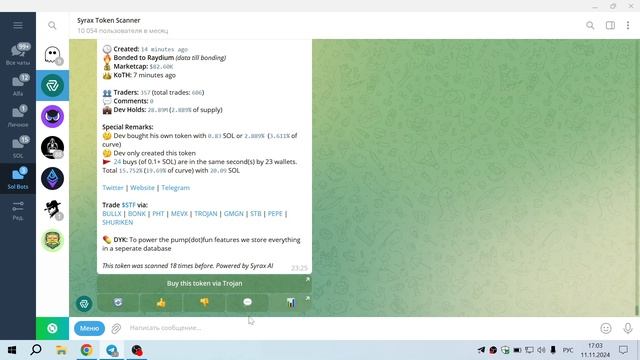Click the РУС language indicator
The width and height of the screenshot is (640, 360).
568,350
